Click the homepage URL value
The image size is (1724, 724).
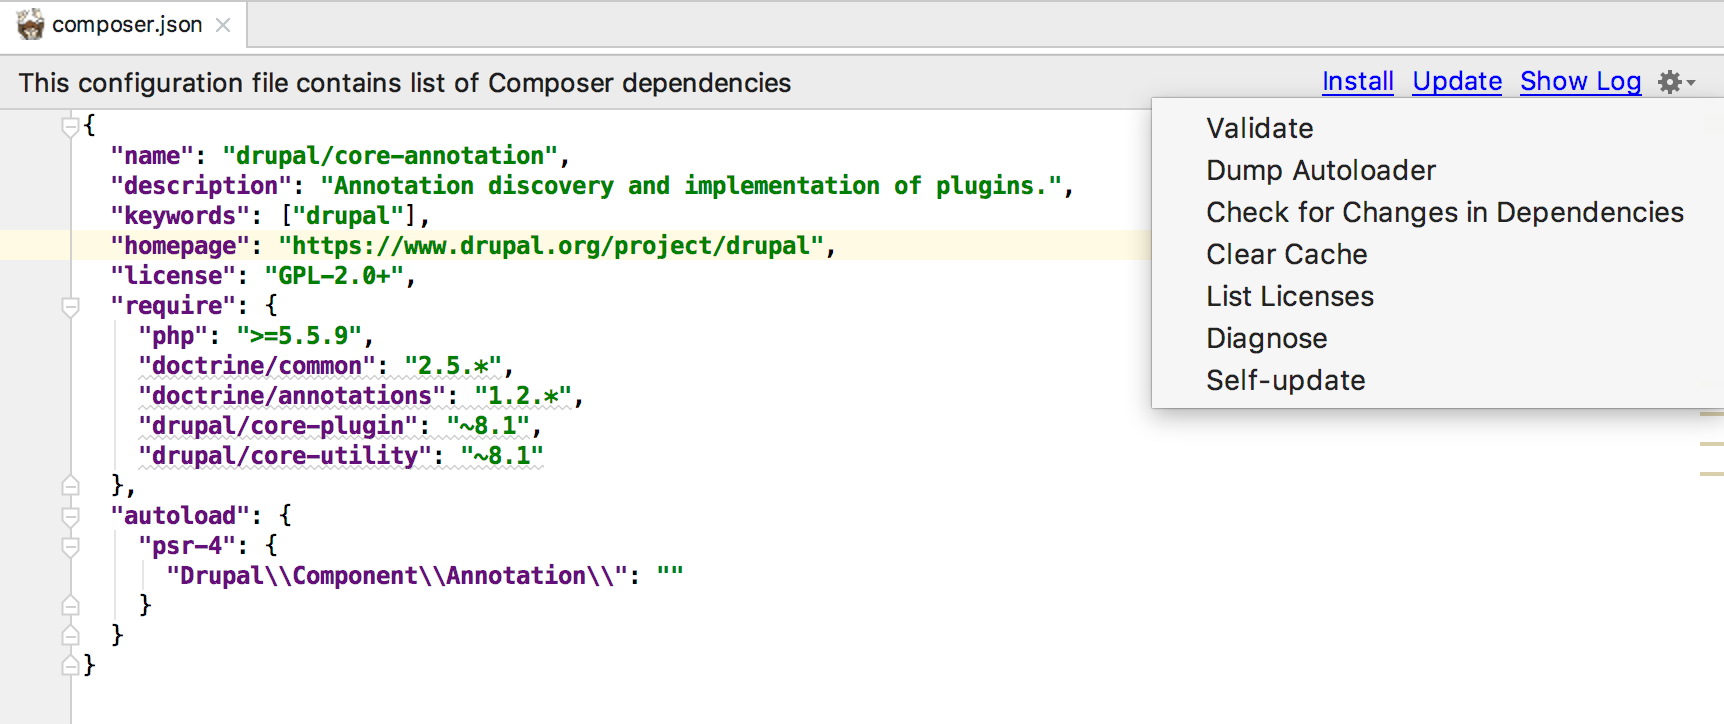(x=551, y=246)
